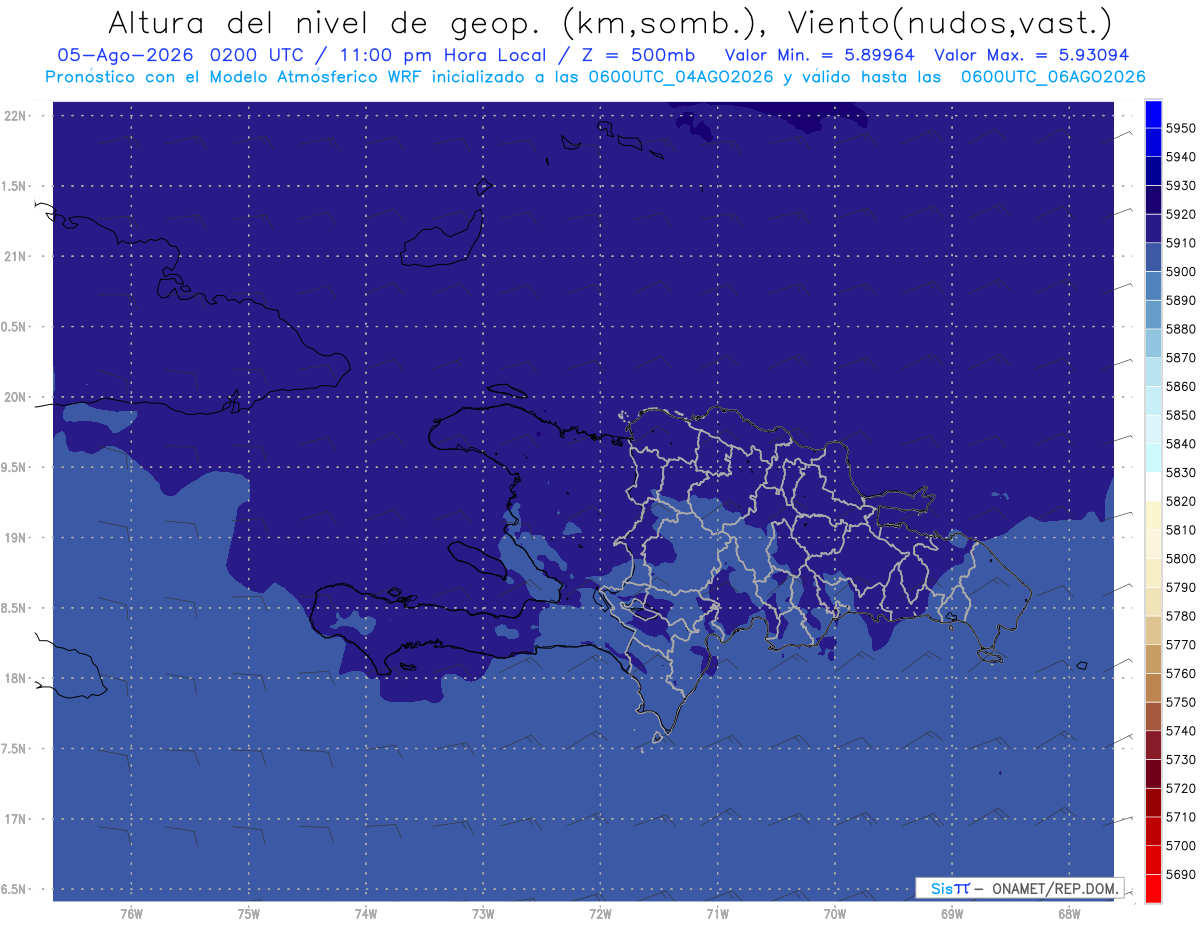Click the 'Pronóstico con el Modelo Atmosferico WRF' text
The image size is (1200, 927).
point(235,76)
